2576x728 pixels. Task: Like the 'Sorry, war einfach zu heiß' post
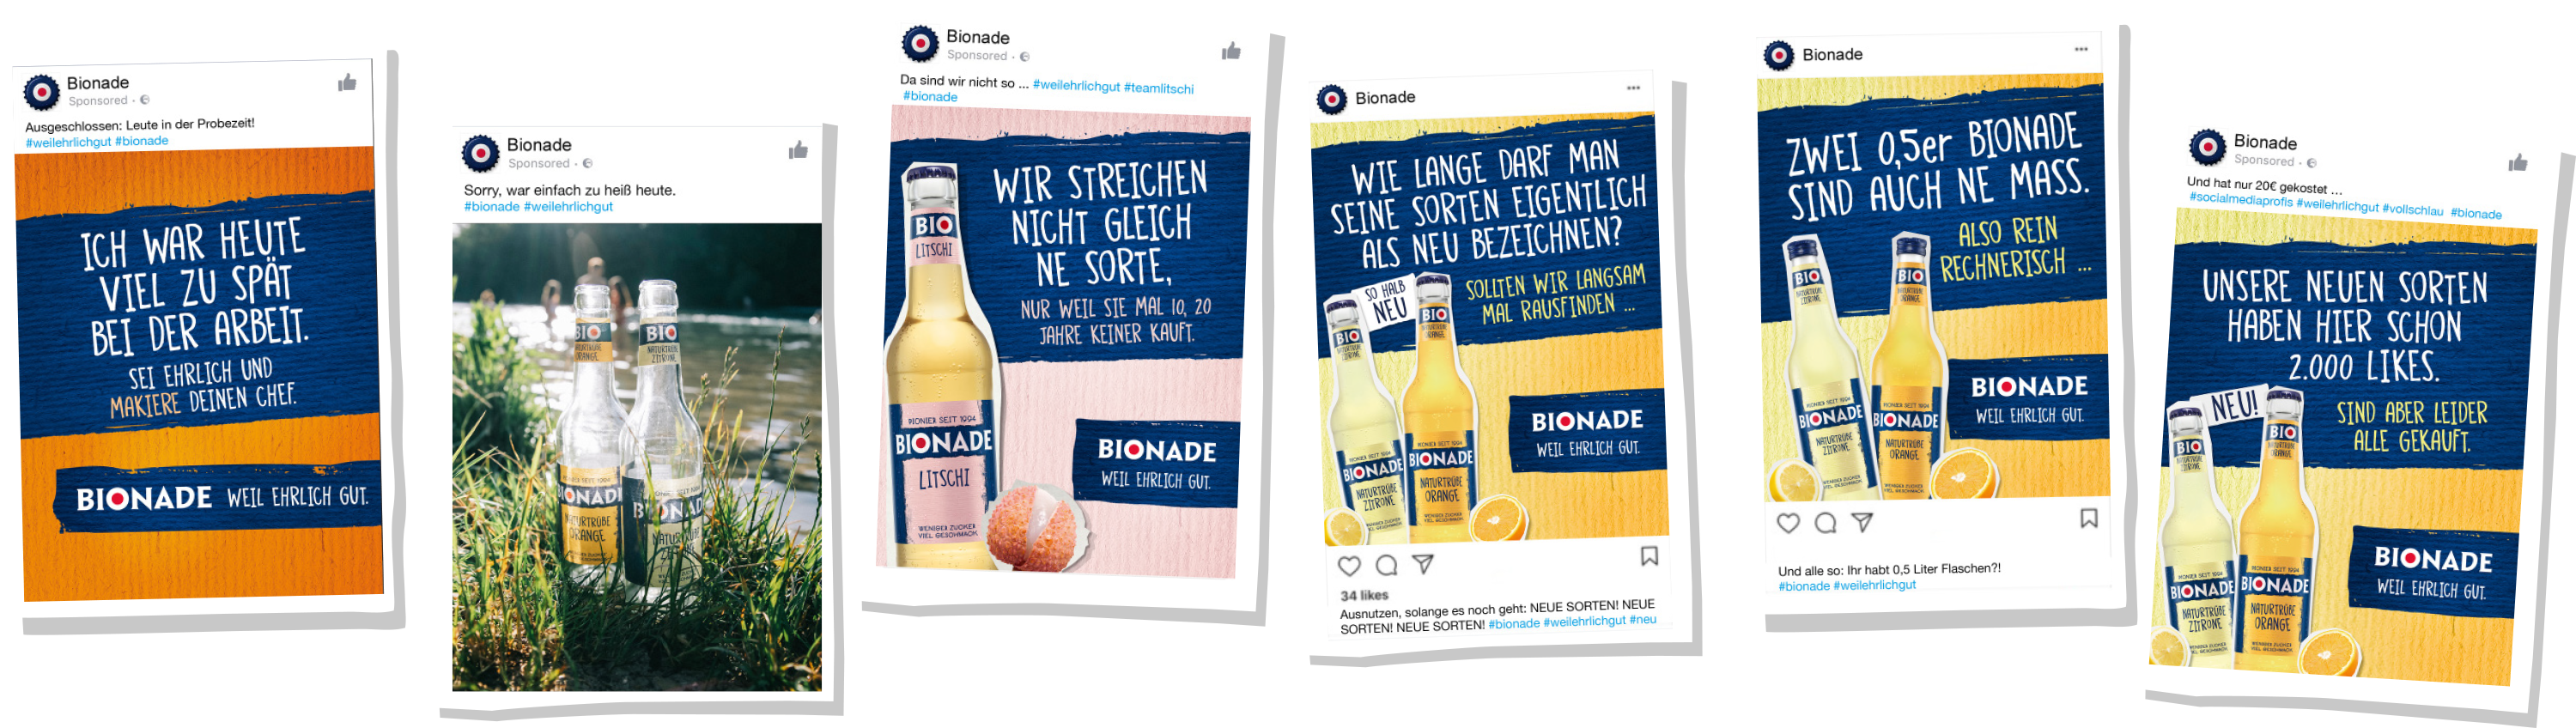point(798,150)
